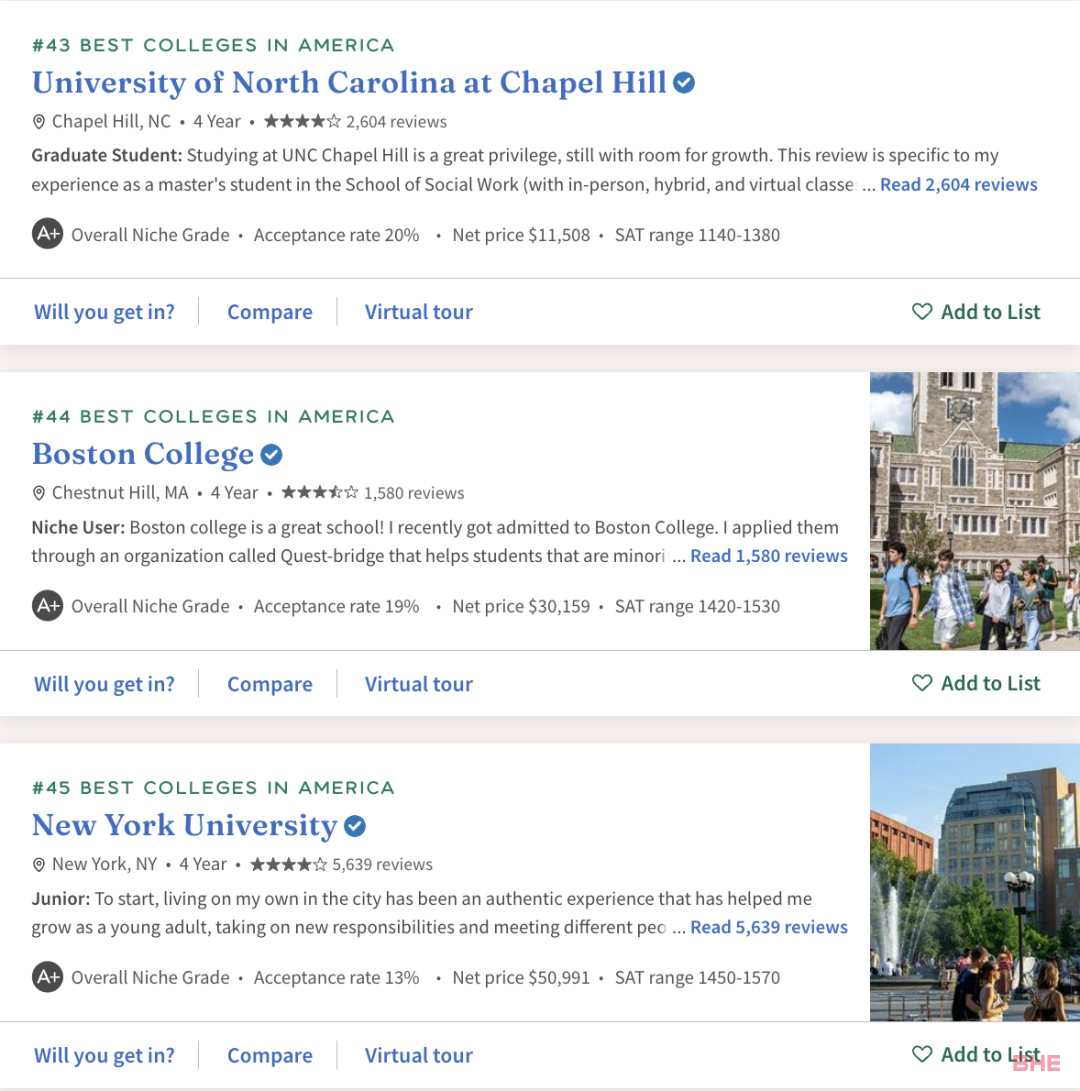
Task: Click the heart icon for UNC Chapel Hill
Action: tap(921, 311)
